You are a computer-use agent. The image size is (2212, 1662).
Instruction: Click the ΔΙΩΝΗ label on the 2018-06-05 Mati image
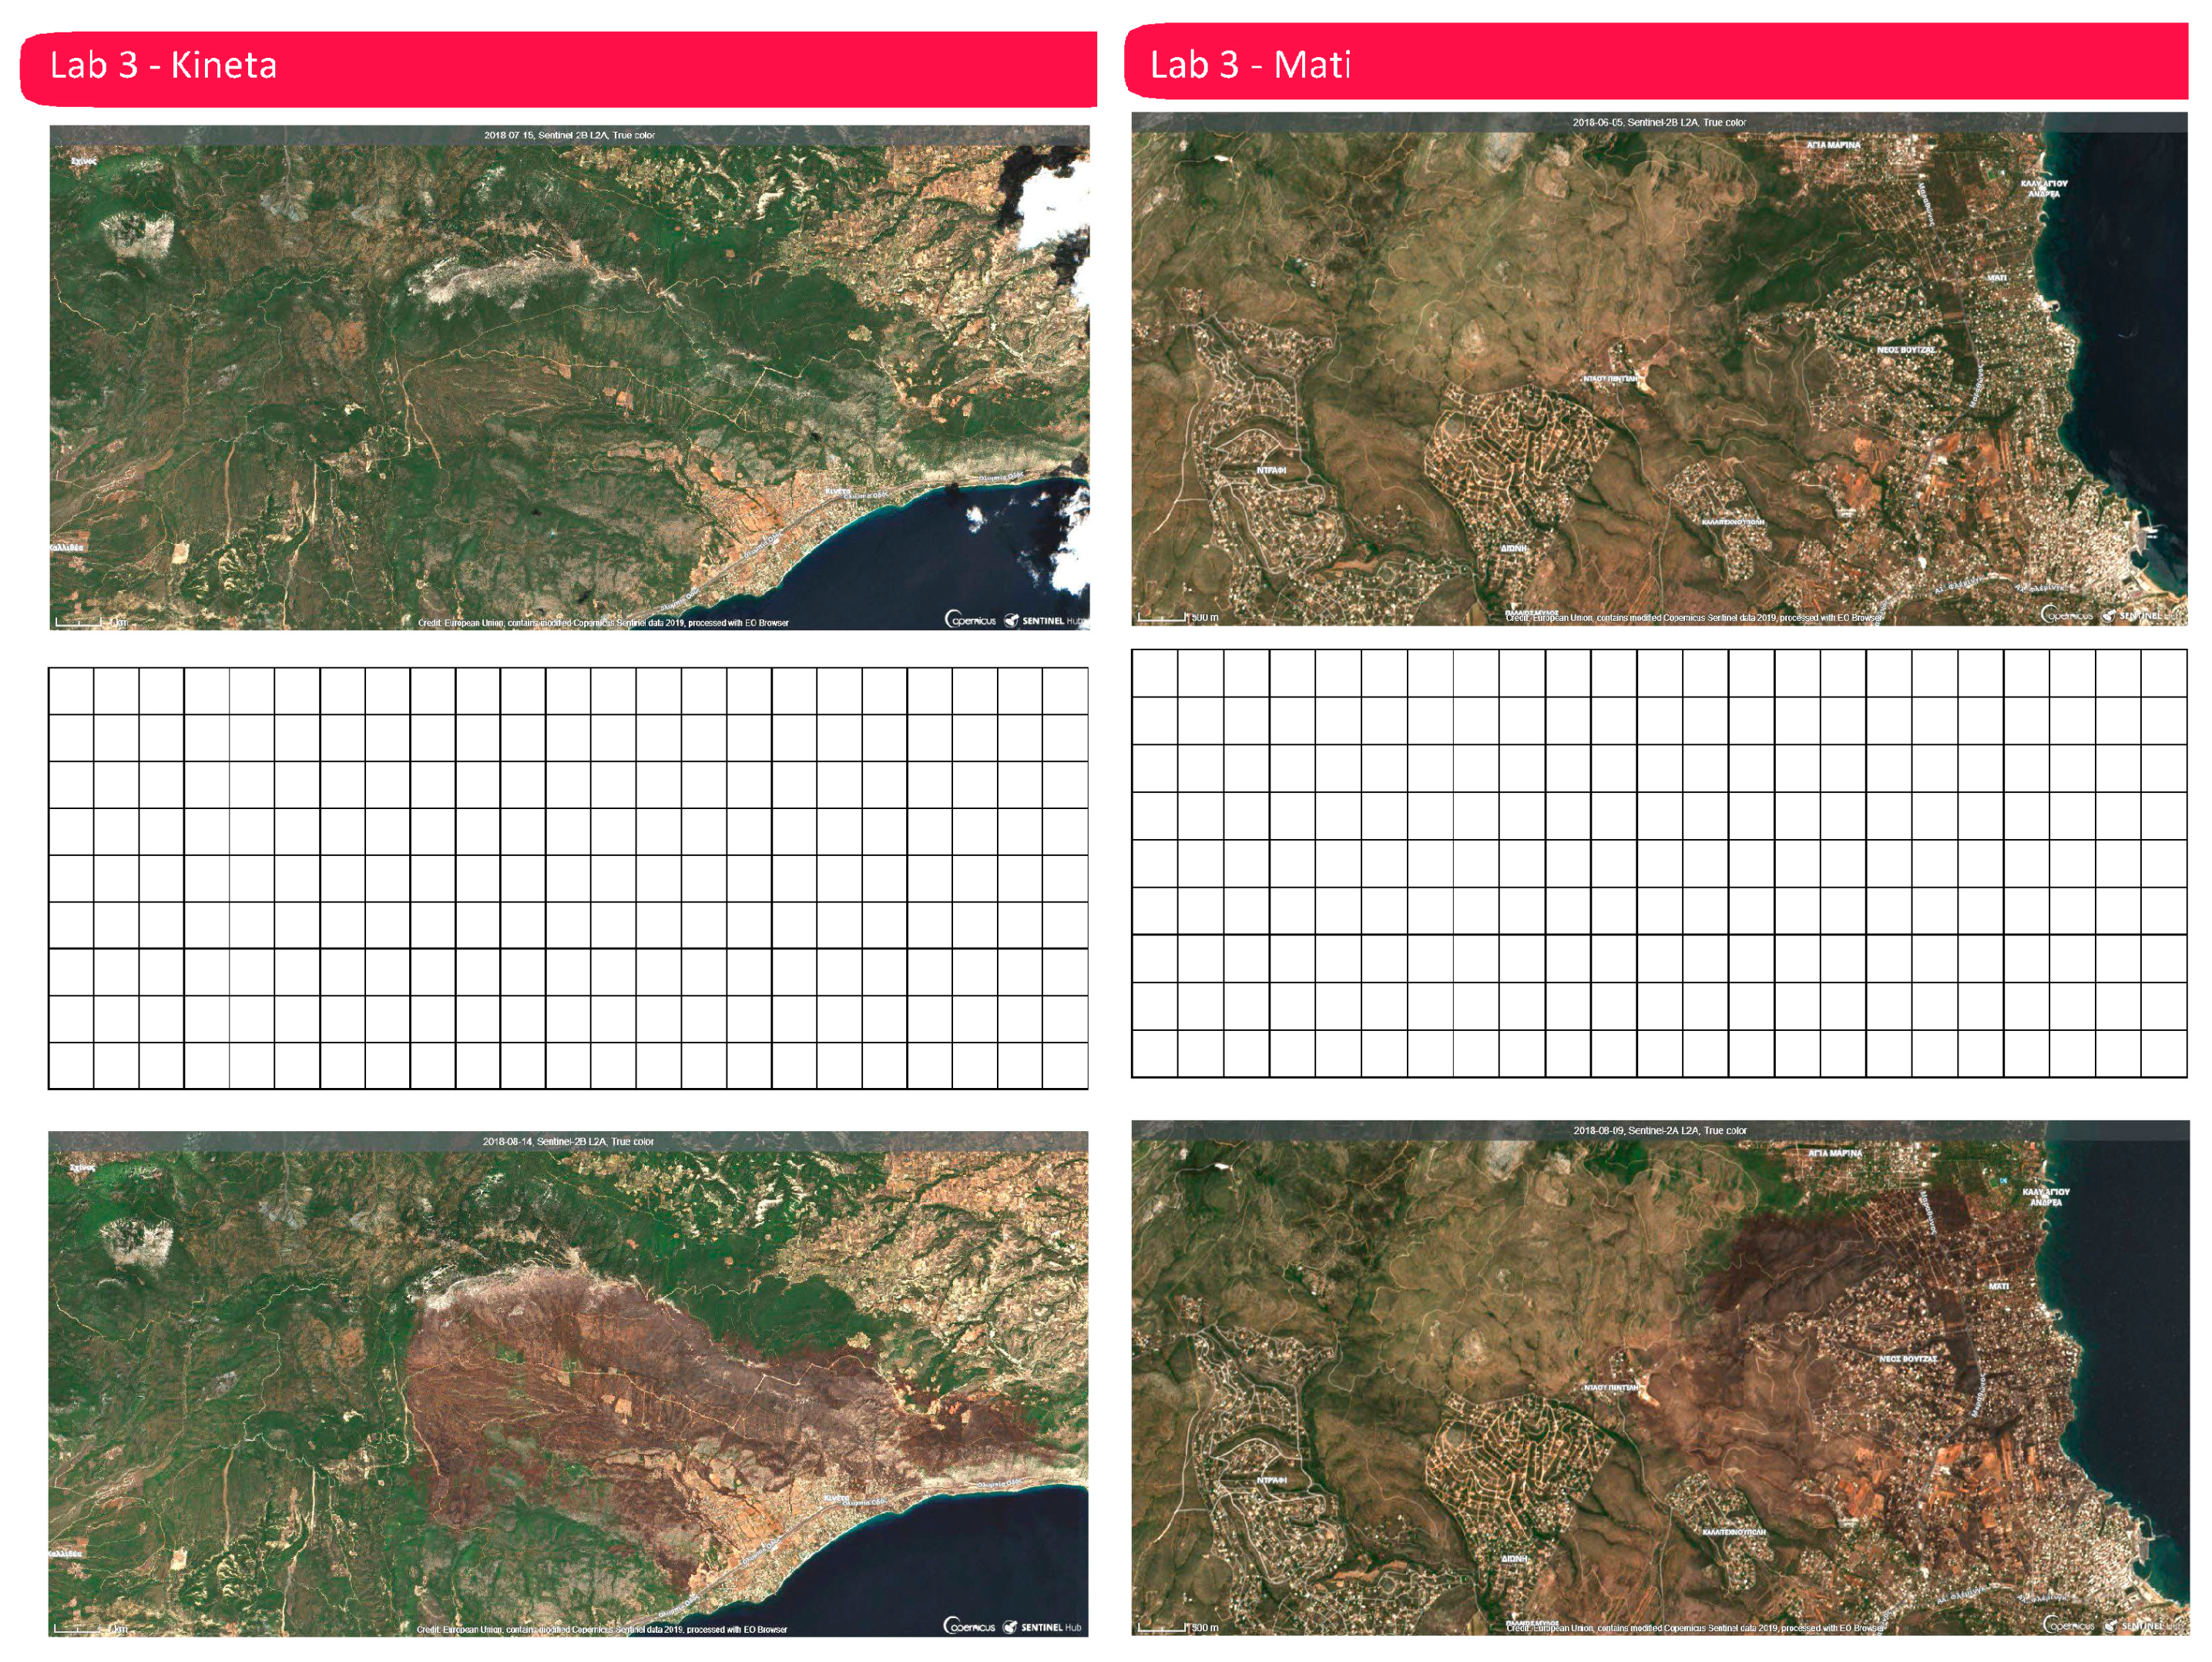[1513, 548]
